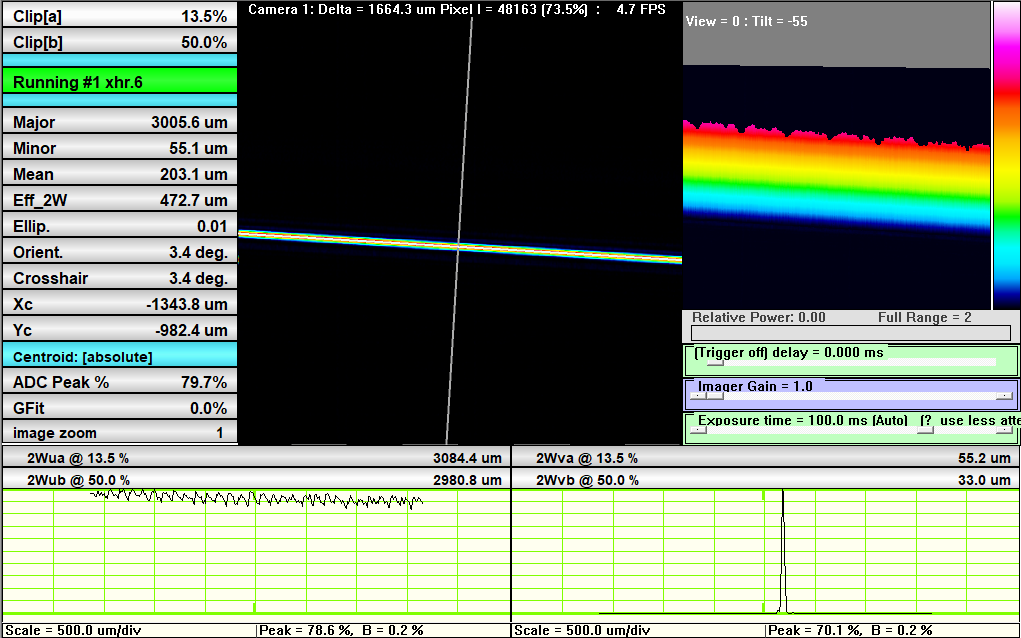
Task: Click the 2Wua @ 13.5 % width button
Action: tap(255, 458)
